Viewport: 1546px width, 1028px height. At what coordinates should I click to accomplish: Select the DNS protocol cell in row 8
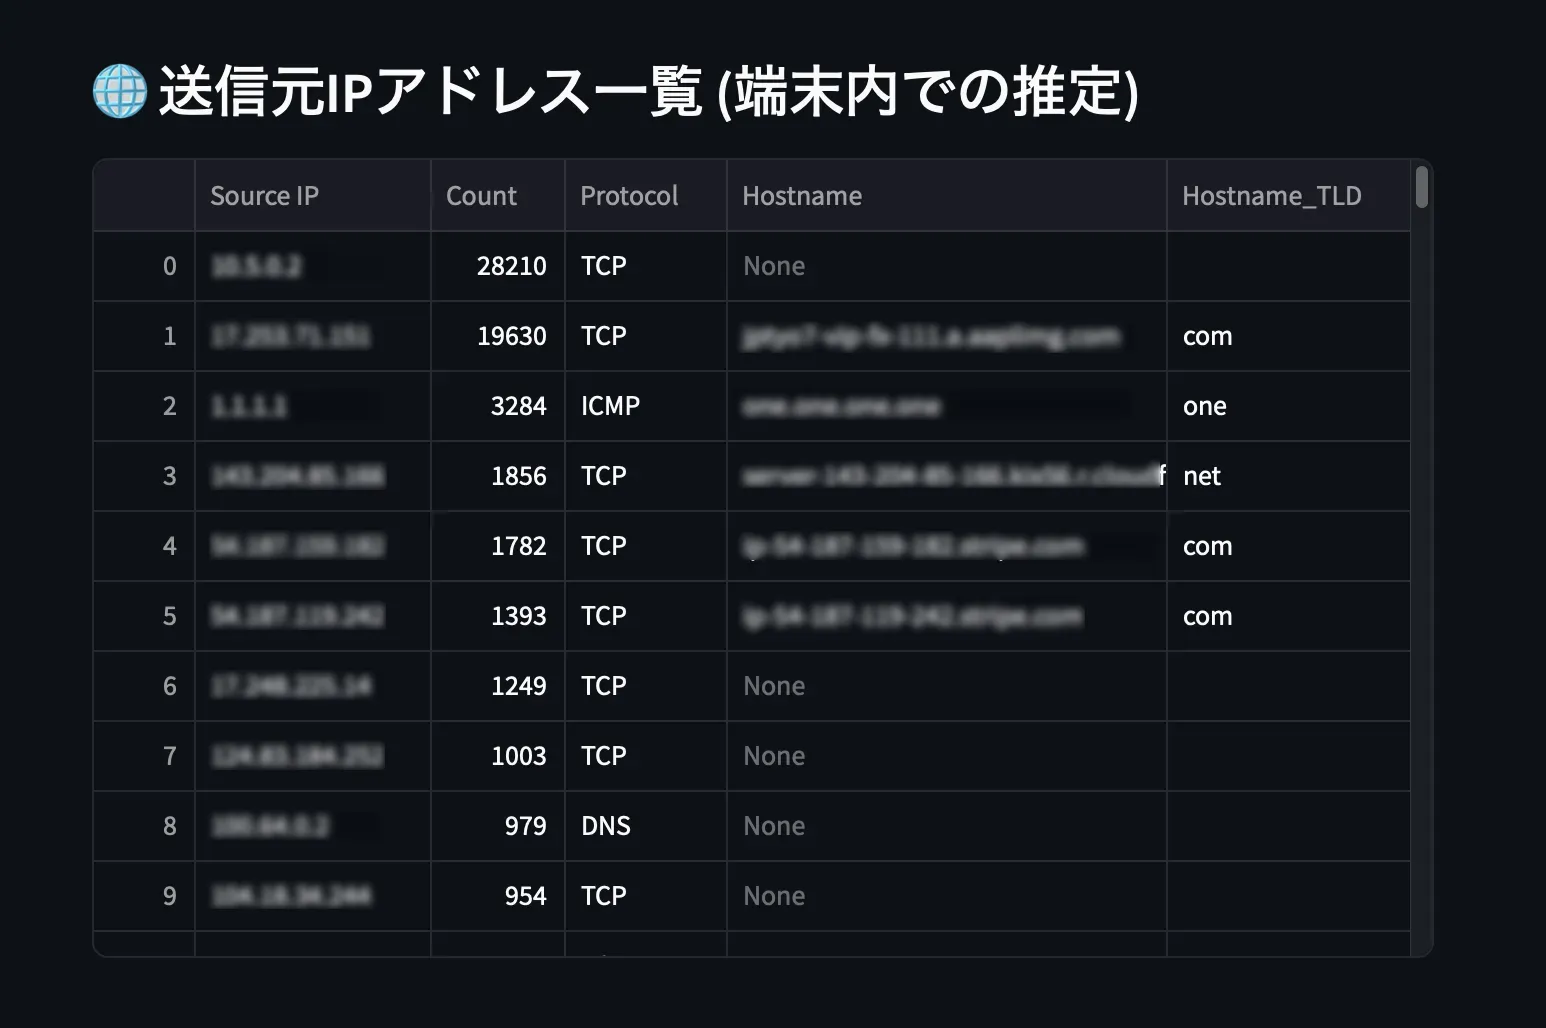tap(606, 826)
